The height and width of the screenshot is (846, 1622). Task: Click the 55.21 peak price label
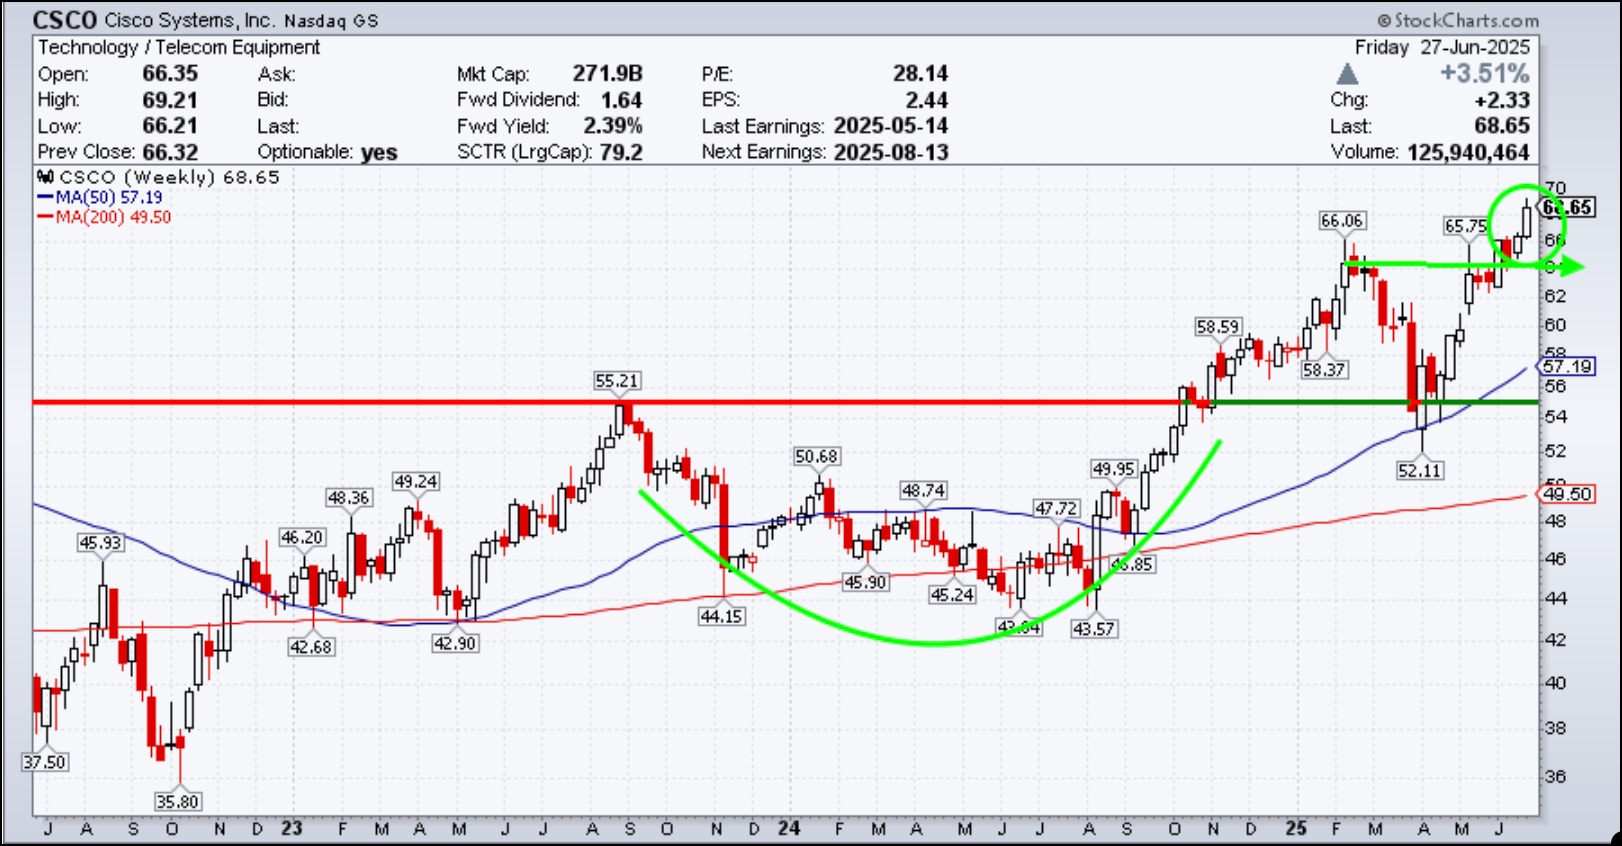click(616, 381)
